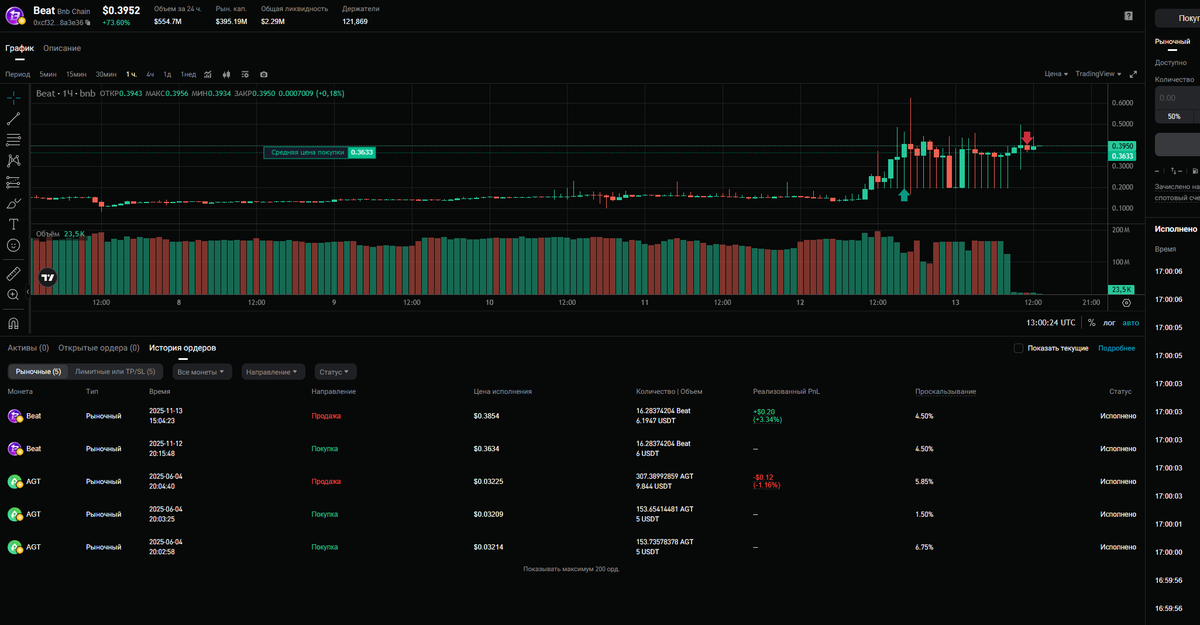Activate the zoom in tool

(14, 295)
